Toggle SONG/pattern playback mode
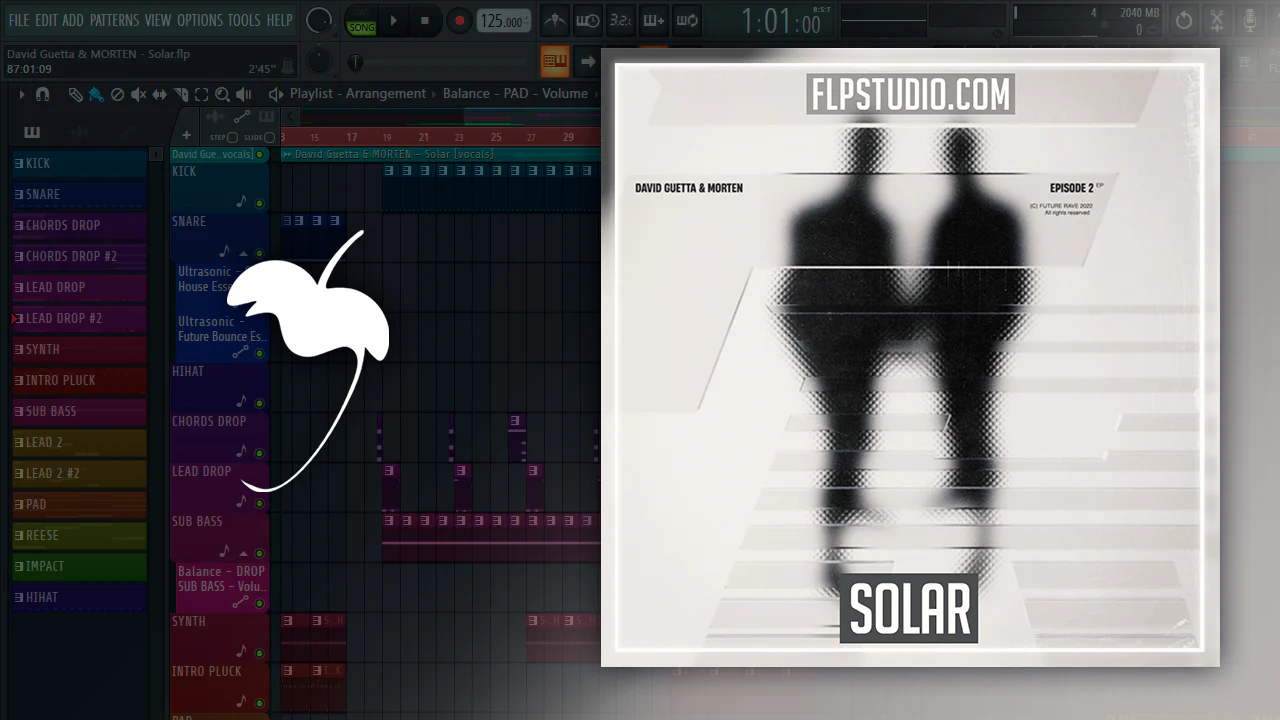1280x720 pixels. click(x=361, y=21)
